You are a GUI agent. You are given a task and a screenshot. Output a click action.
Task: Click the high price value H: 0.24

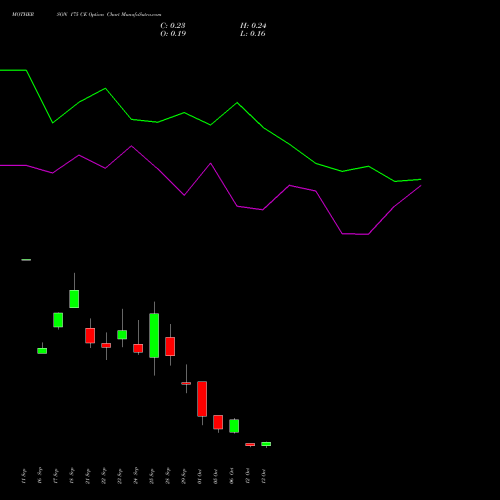click(x=253, y=26)
